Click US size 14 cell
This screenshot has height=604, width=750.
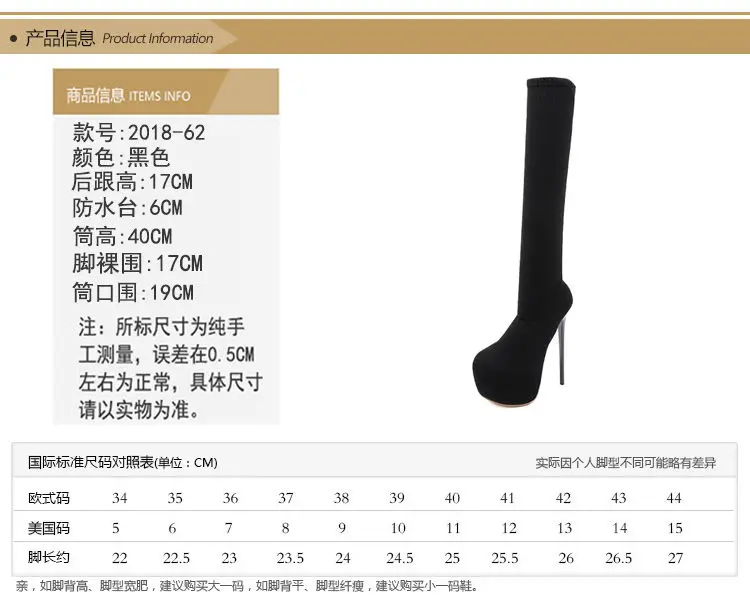coord(620,528)
